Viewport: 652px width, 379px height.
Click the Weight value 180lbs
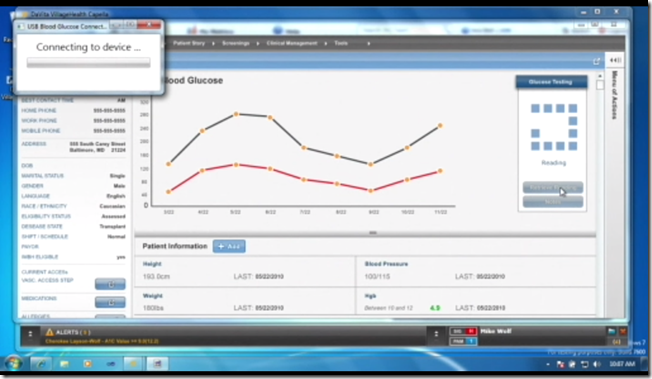click(x=154, y=308)
